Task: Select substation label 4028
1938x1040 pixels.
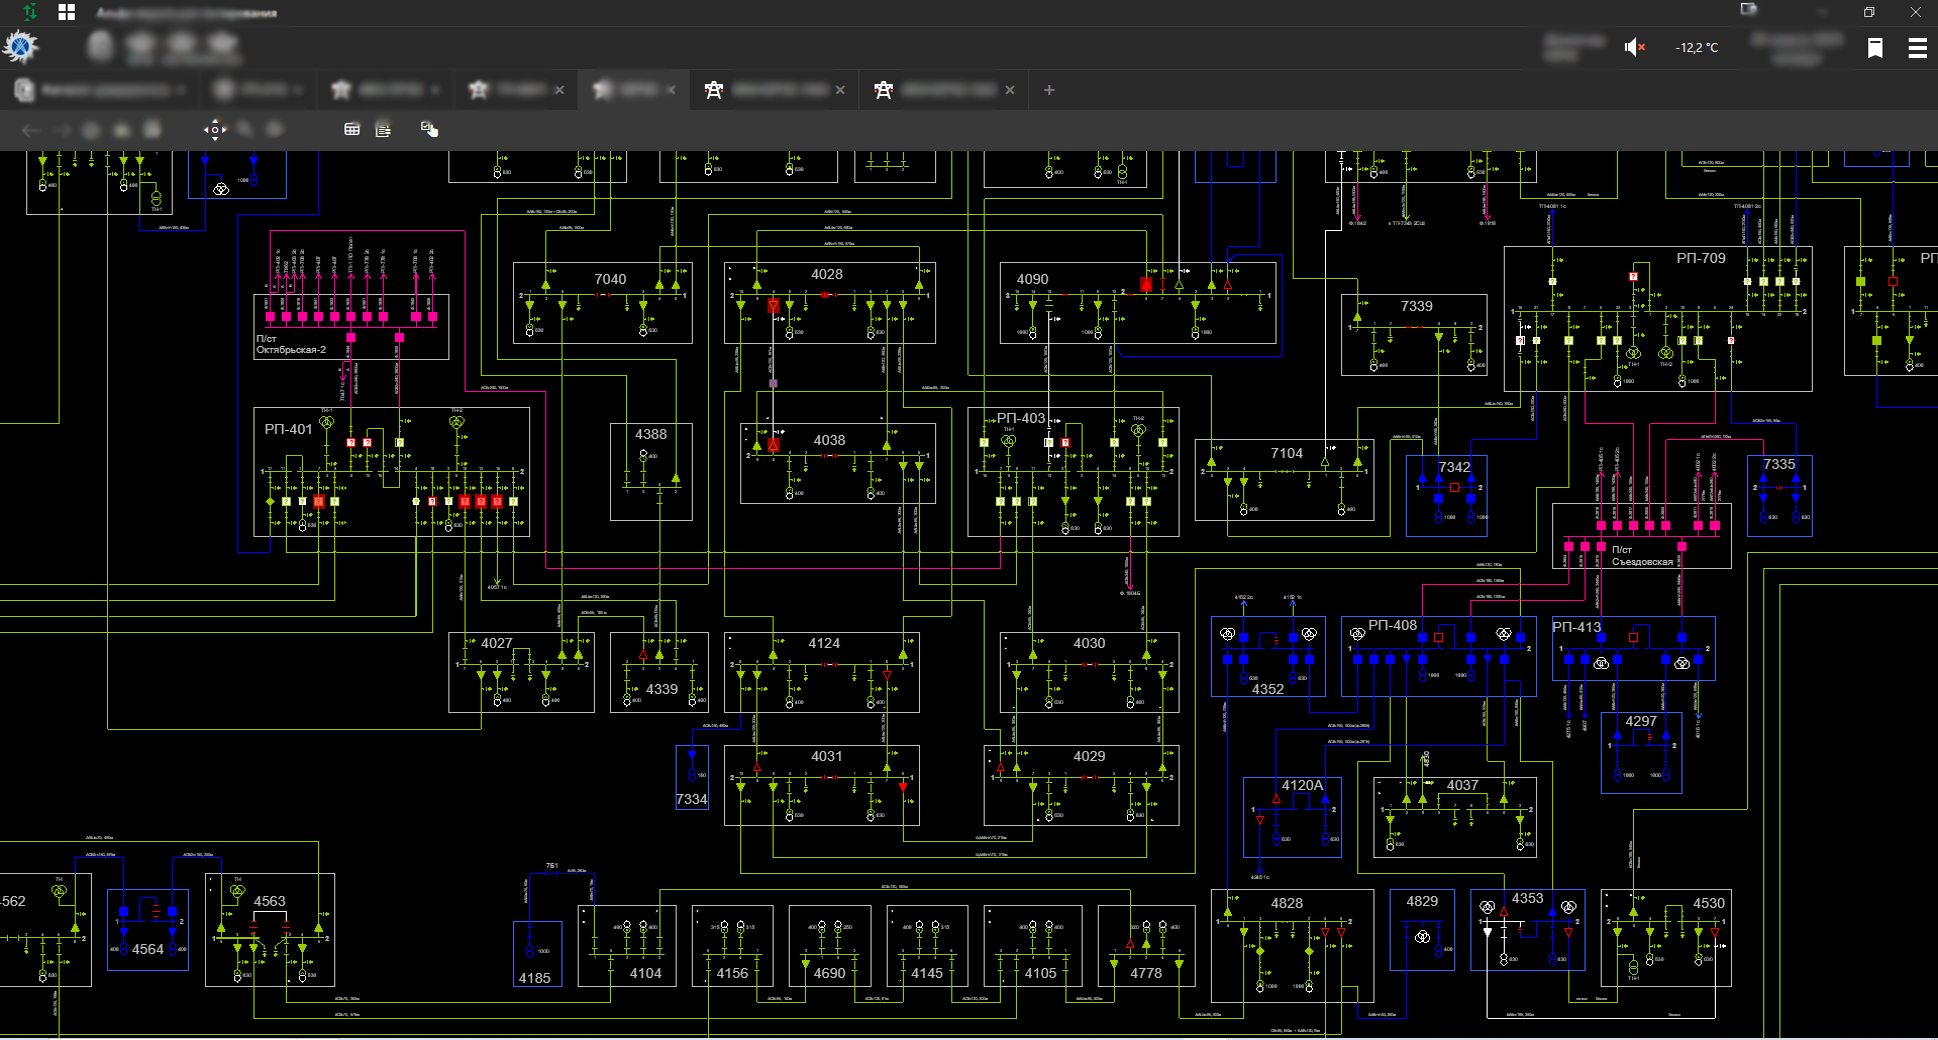Action: pos(827,274)
